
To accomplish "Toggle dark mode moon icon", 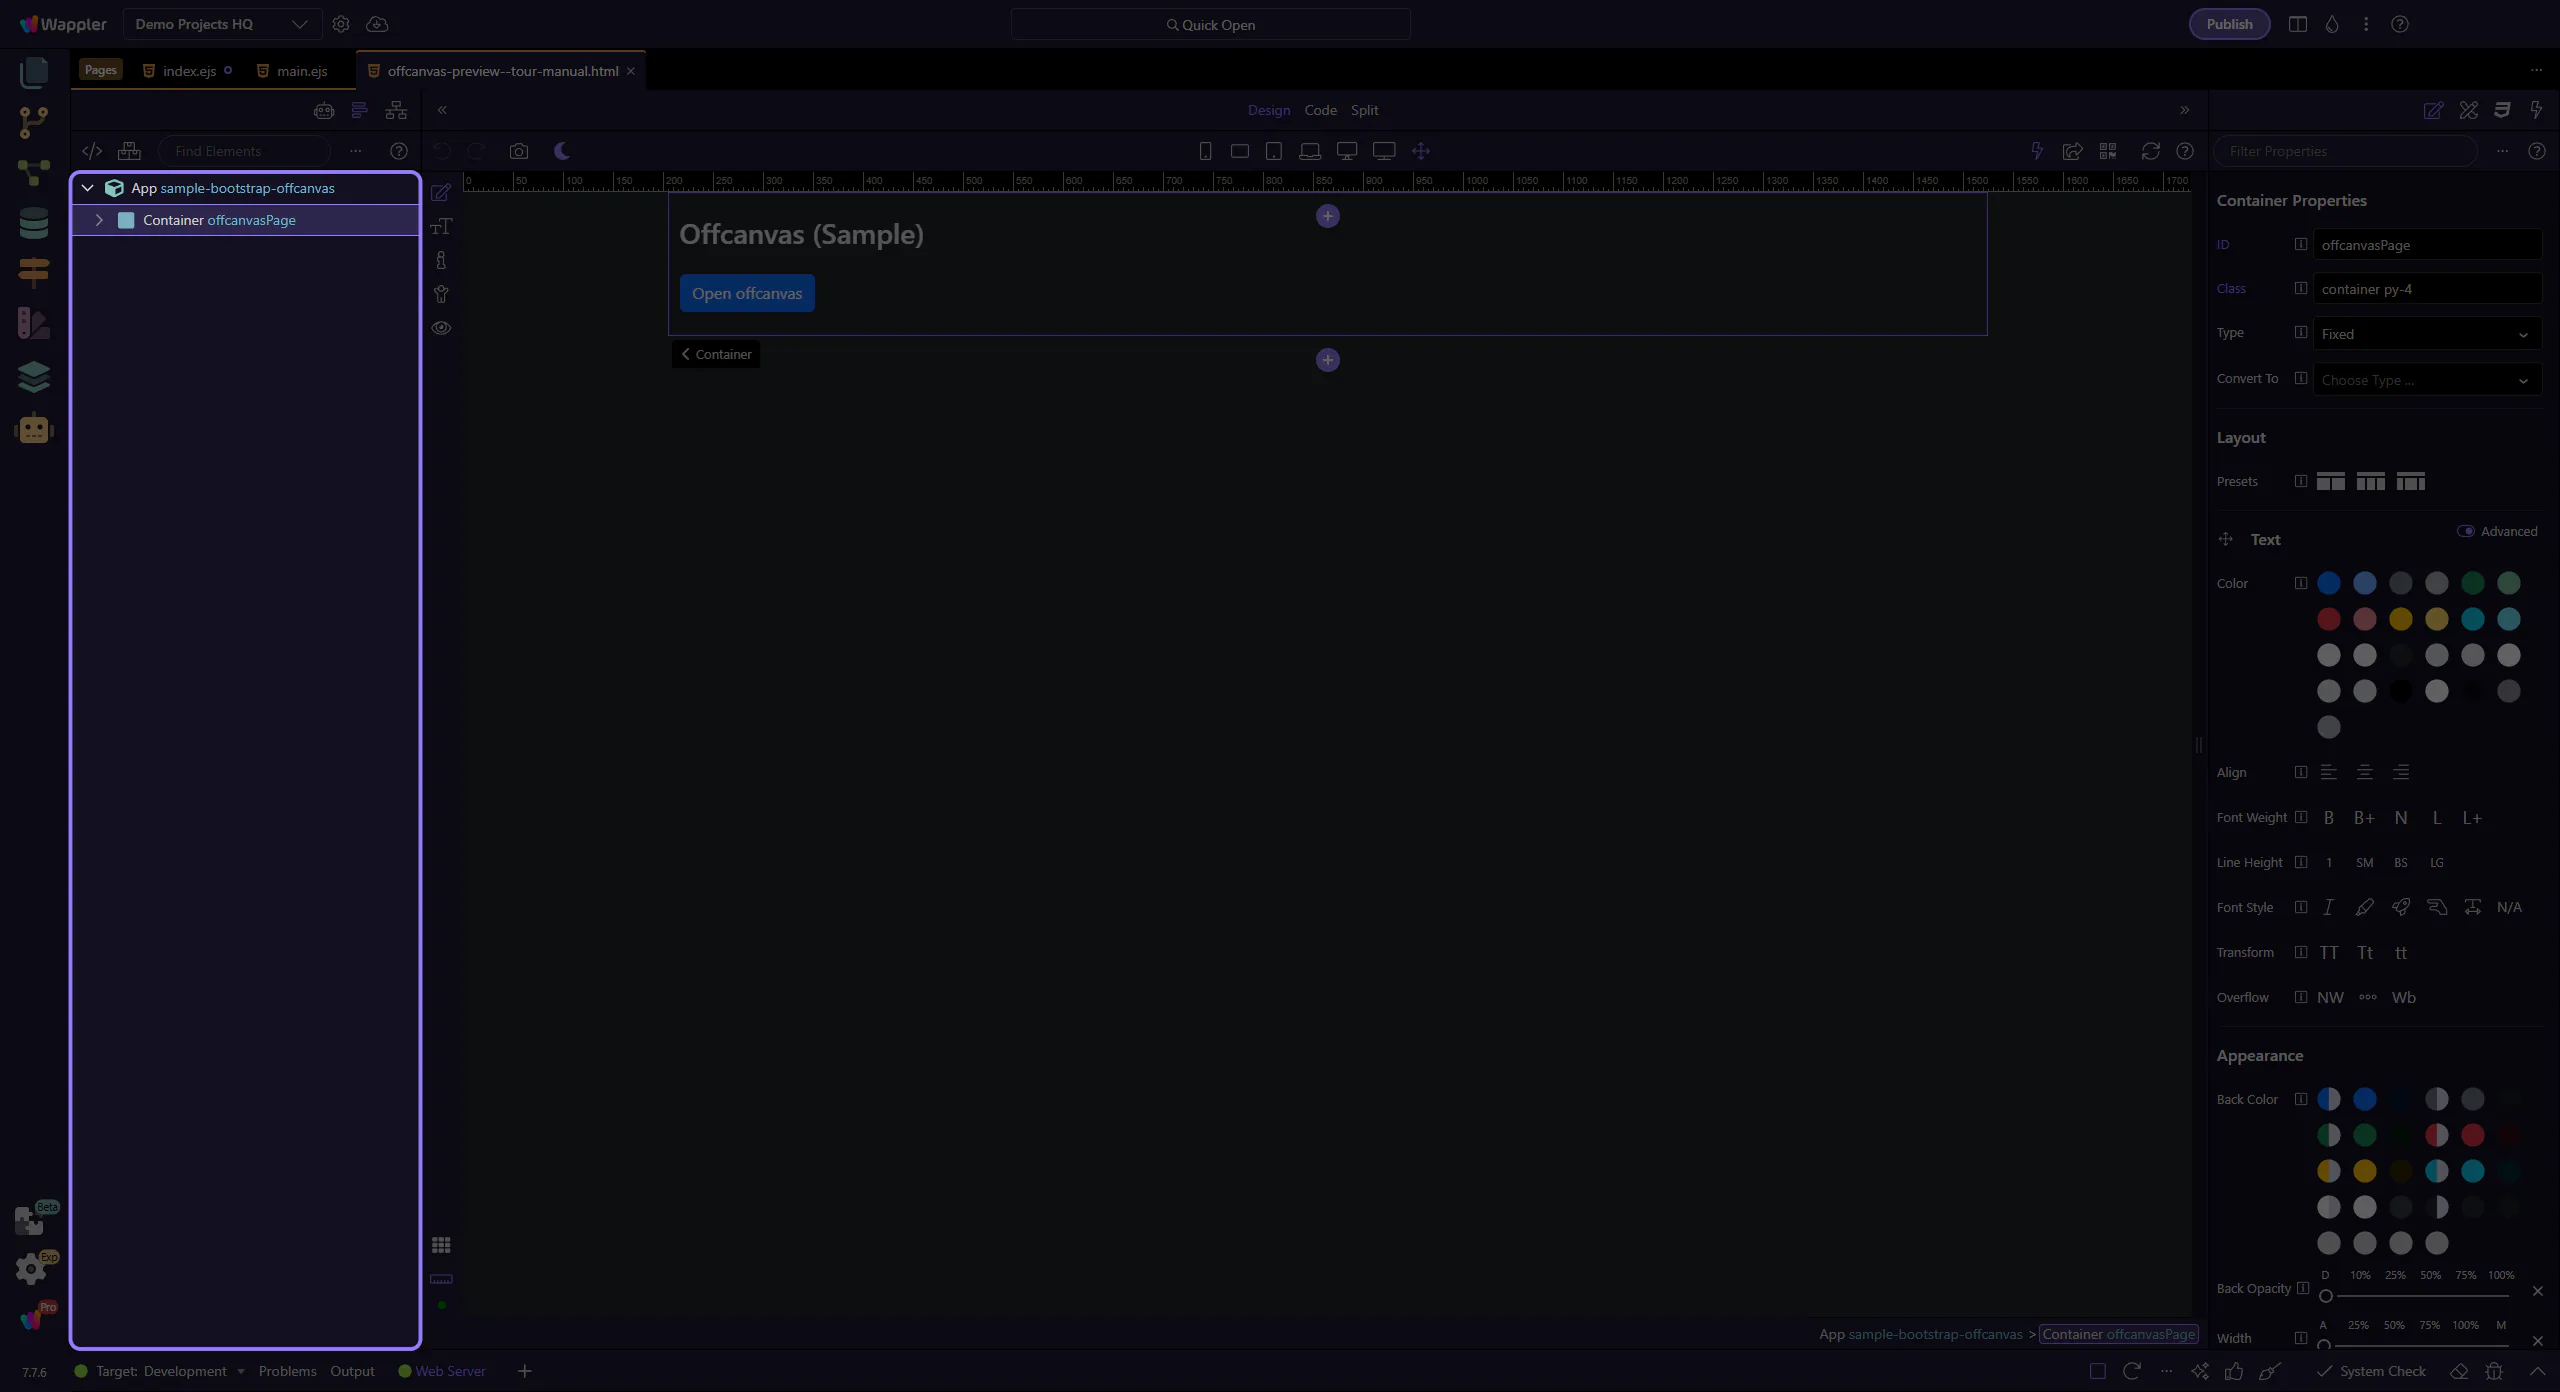I will [562, 151].
